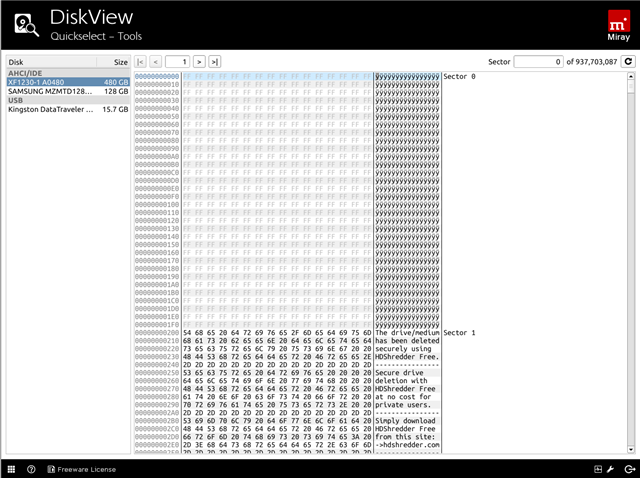Click the Sector number input field

point(538,62)
